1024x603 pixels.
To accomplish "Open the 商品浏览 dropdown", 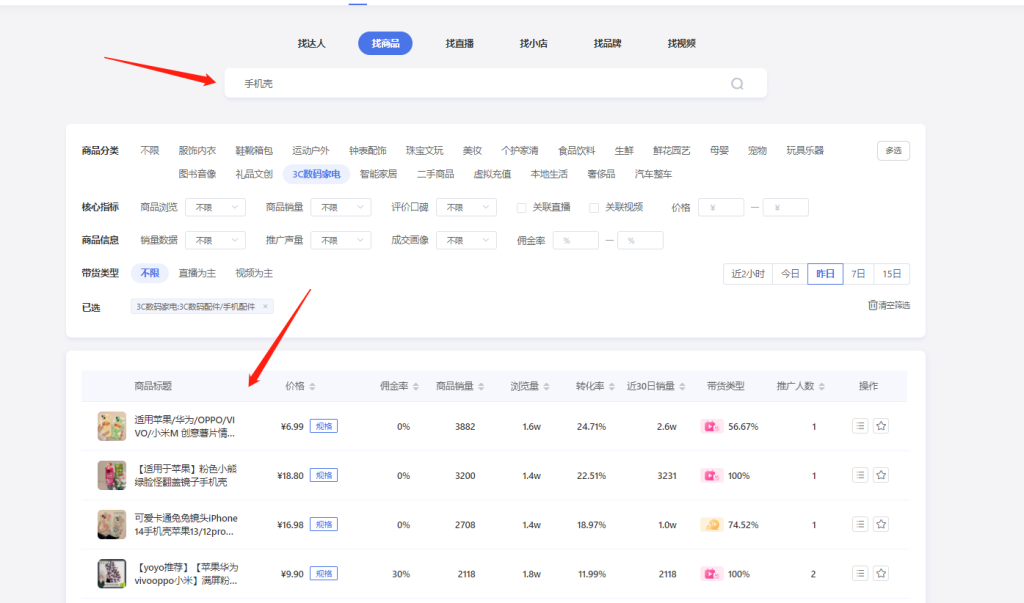I will coord(216,207).
